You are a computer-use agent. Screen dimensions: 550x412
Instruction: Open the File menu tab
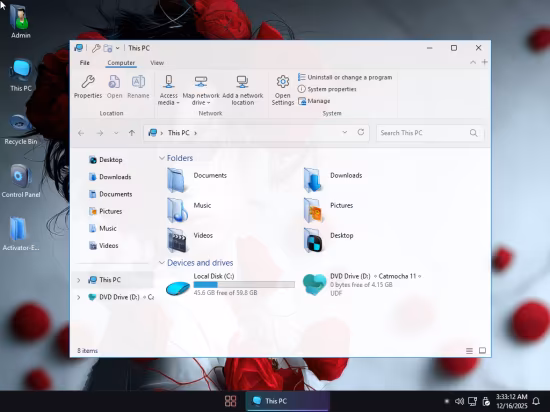coord(85,63)
